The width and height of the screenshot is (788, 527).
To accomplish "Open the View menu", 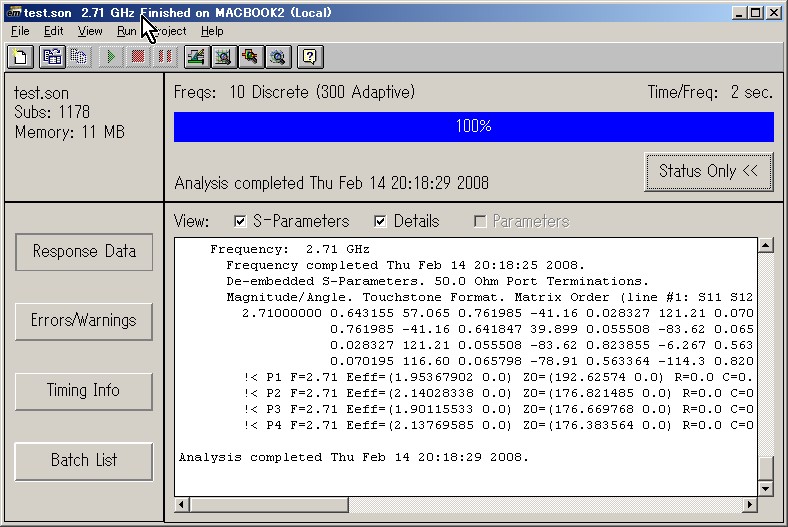I will pyautogui.click(x=90, y=31).
